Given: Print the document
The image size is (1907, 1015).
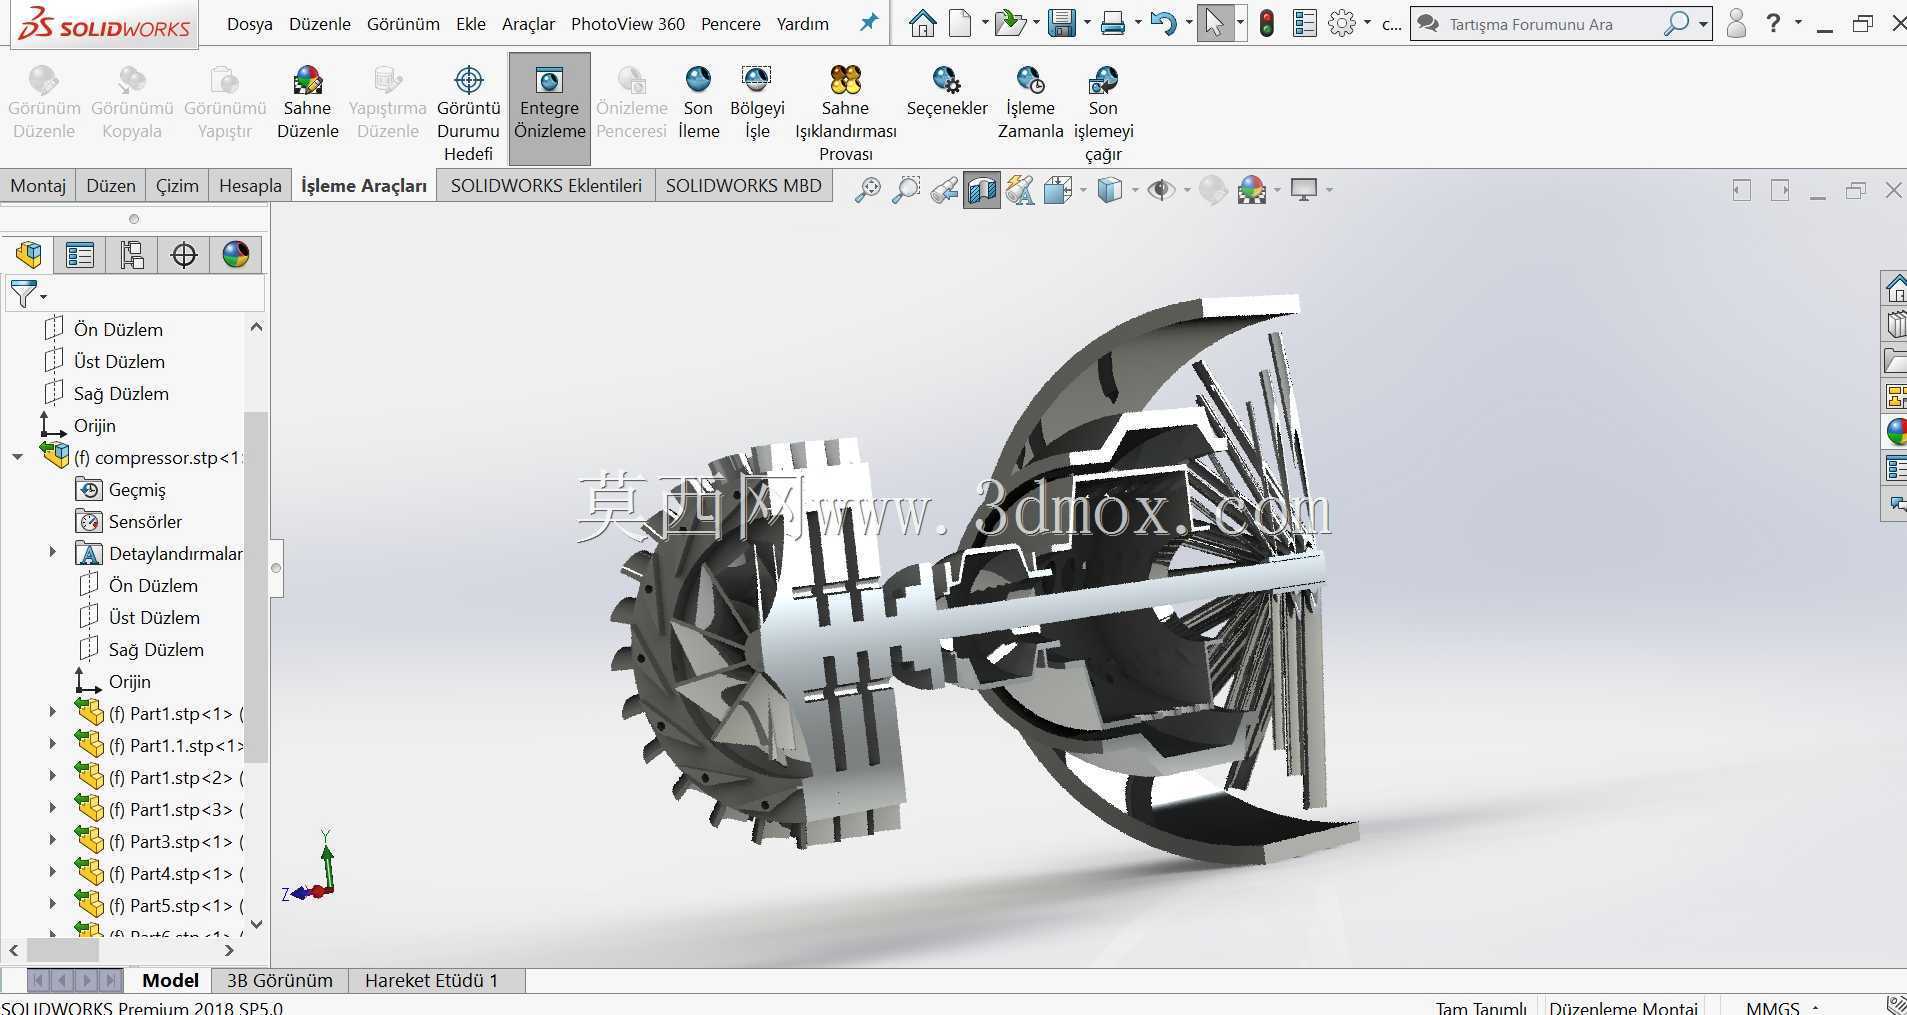Looking at the screenshot, I should click(1112, 23).
